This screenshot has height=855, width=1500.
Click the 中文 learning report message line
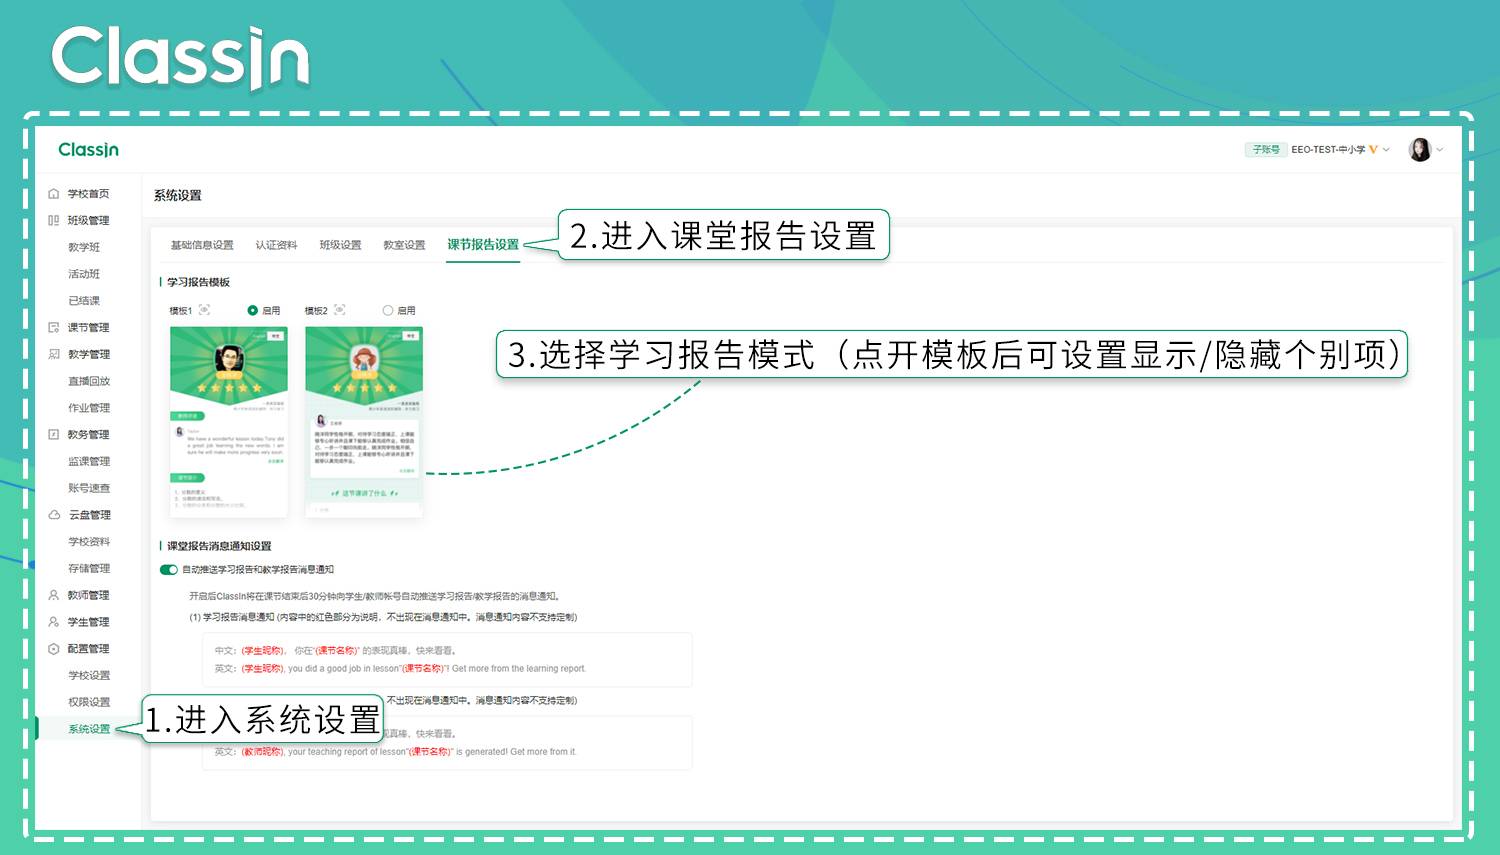(x=335, y=651)
